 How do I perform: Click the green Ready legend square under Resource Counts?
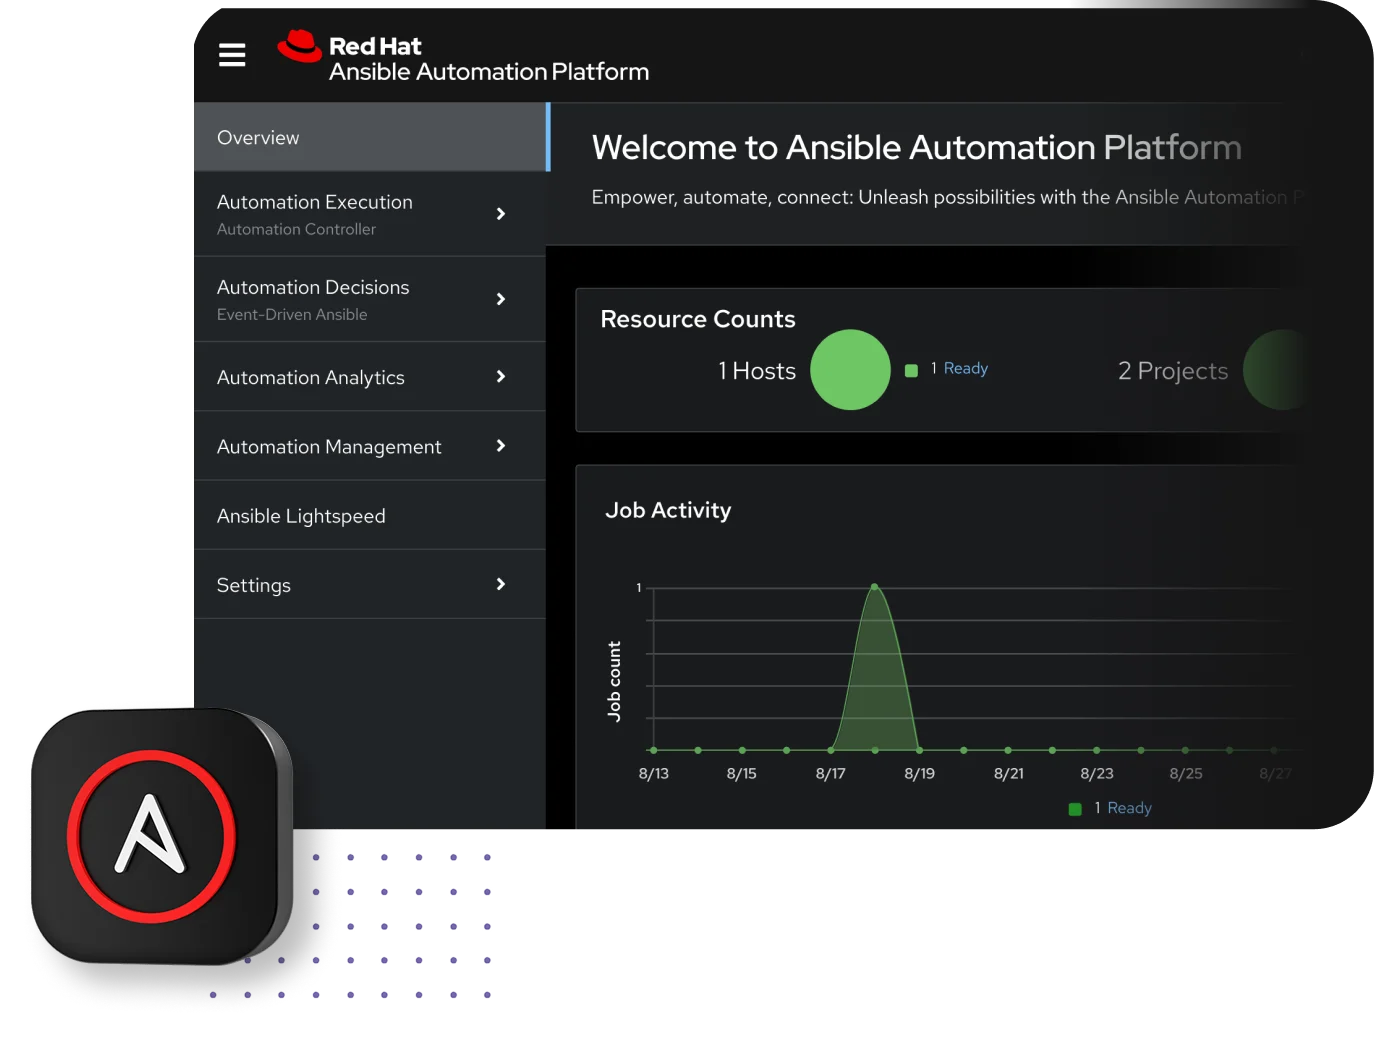coord(911,369)
